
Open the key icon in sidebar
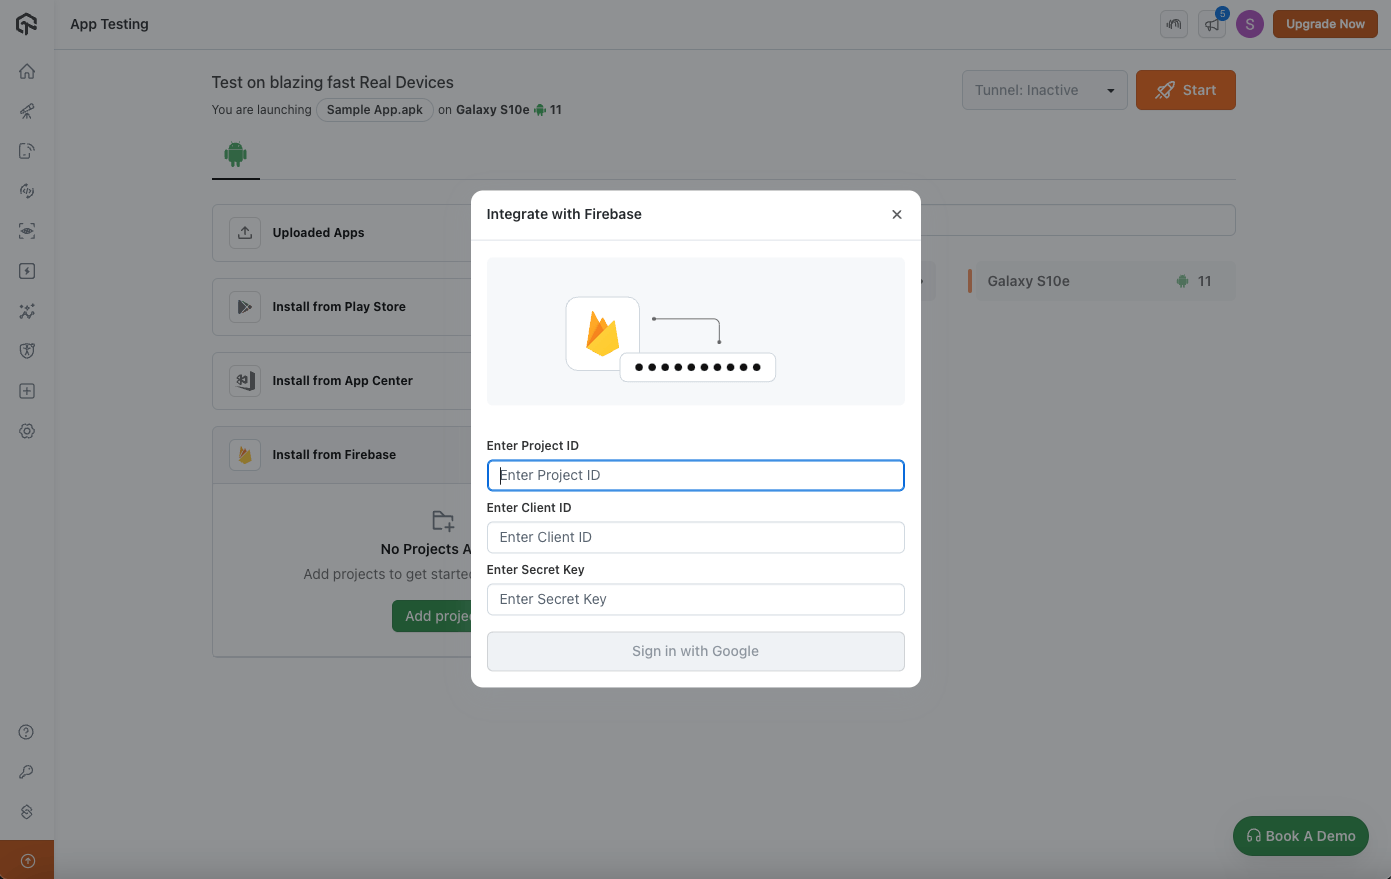[27, 772]
